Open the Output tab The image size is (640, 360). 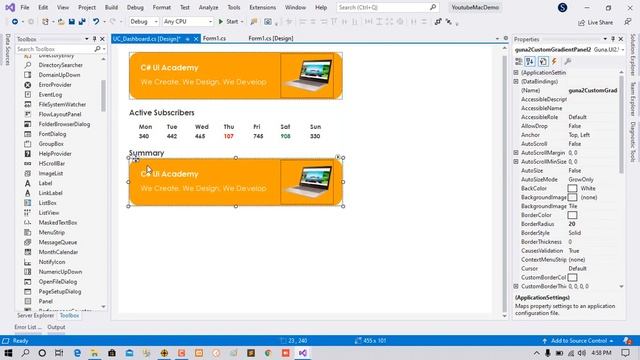(x=56, y=327)
